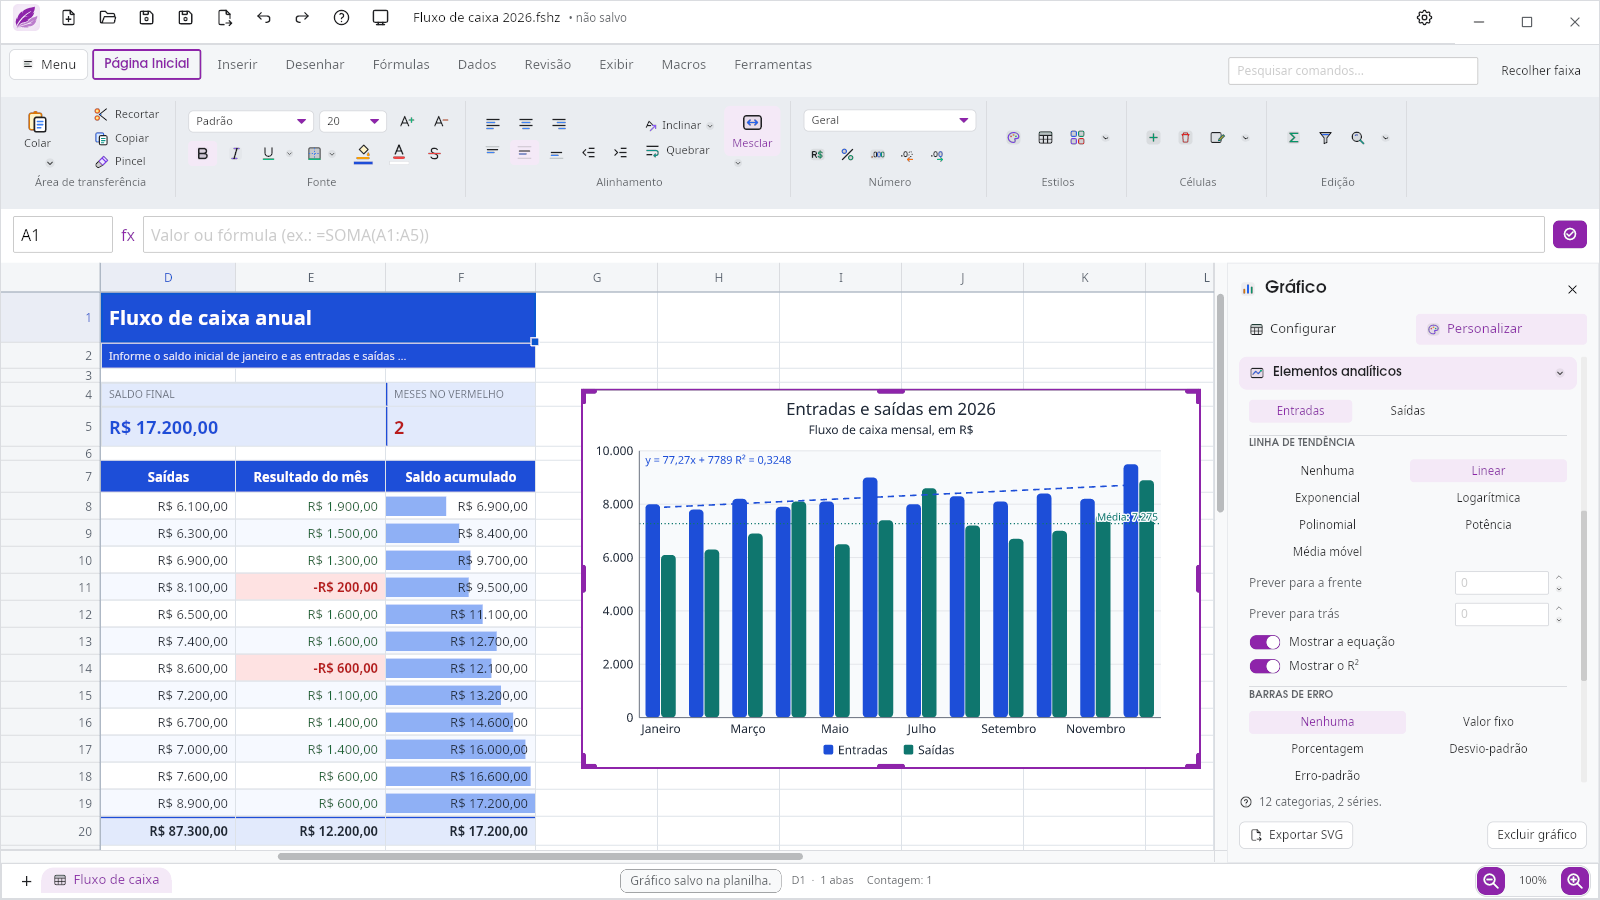Image resolution: width=1600 pixels, height=900 pixels.
Task: Toggle the Mostrar o R² switch
Action: (1265, 666)
